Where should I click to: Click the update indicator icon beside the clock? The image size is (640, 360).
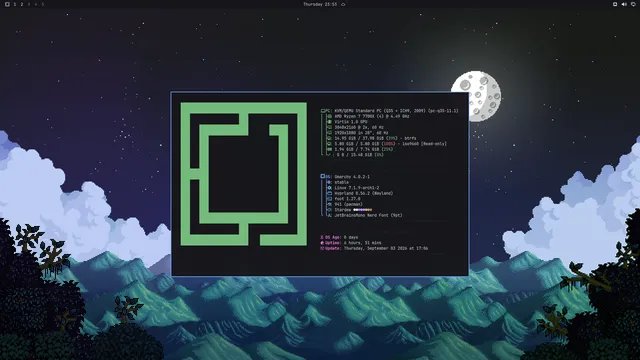343,4
